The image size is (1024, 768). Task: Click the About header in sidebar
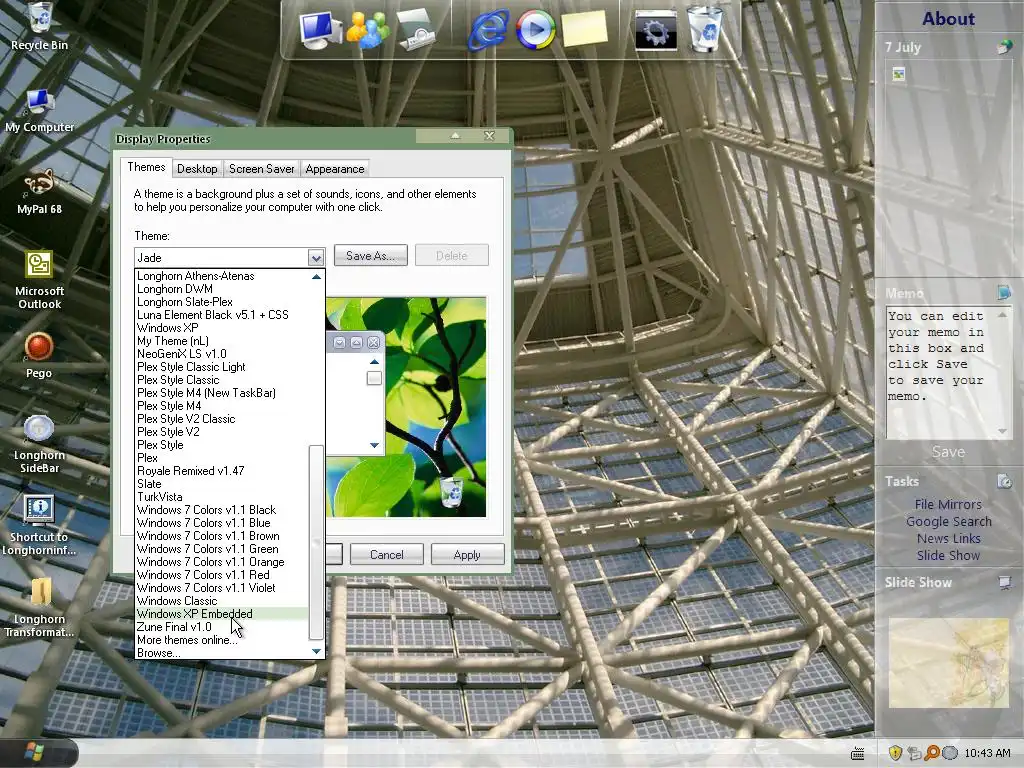coord(948,18)
